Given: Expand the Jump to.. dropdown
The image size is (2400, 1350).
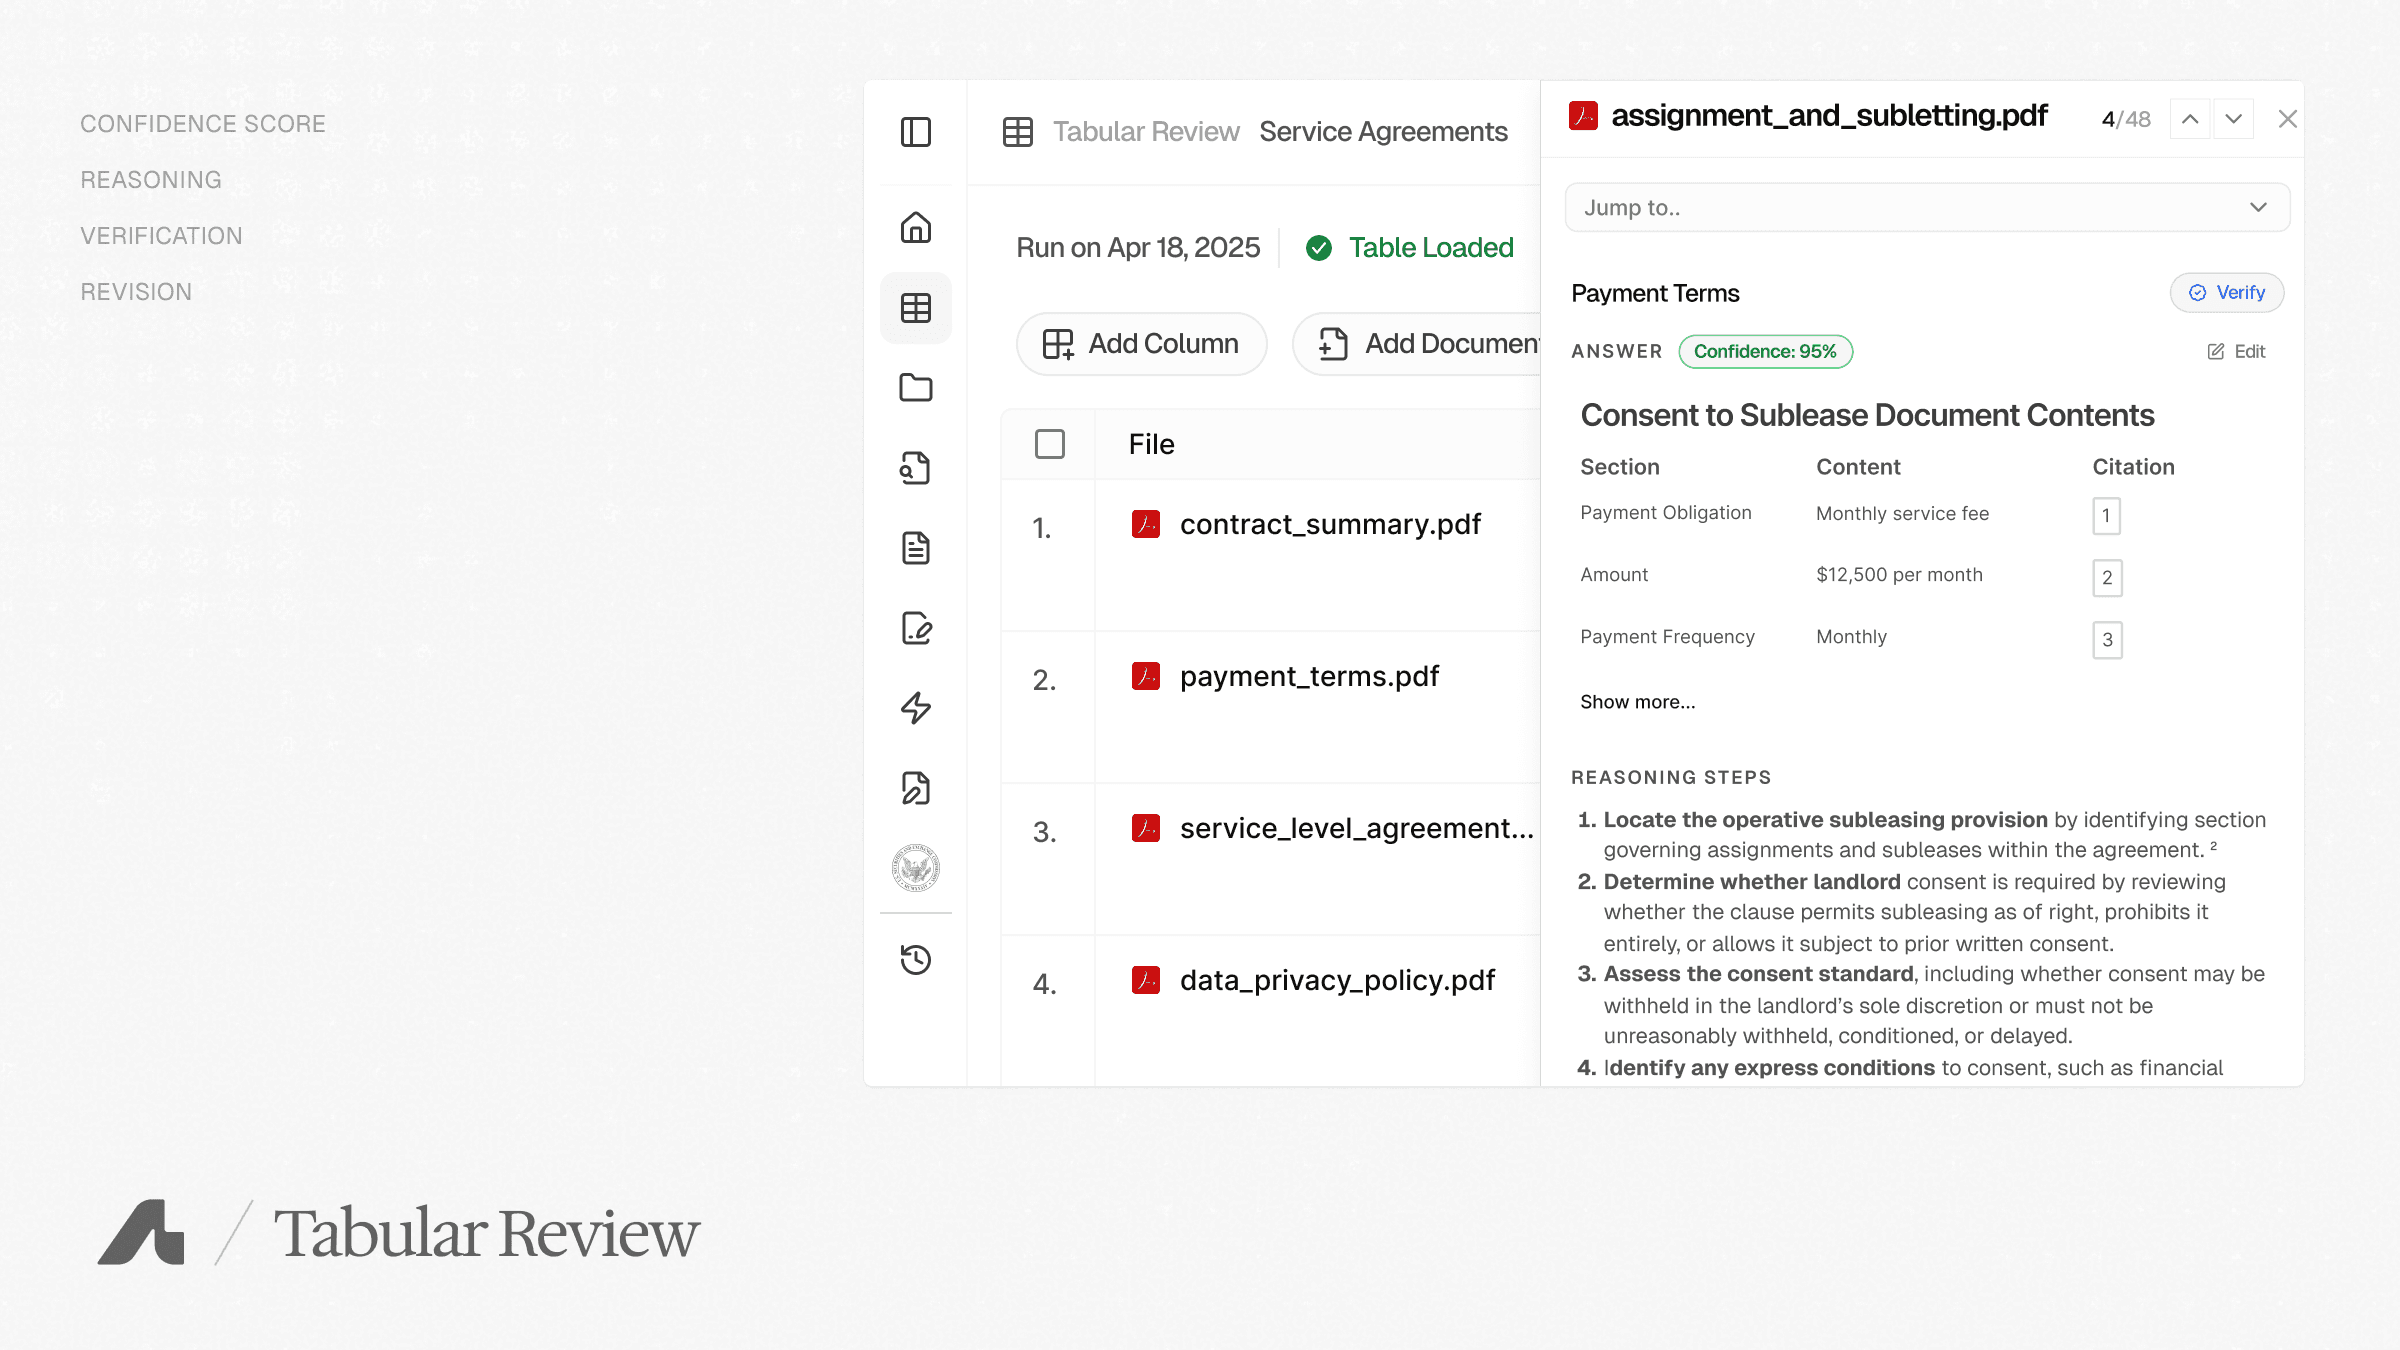Looking at the screenshot, I should click(x=1927, y=208).
